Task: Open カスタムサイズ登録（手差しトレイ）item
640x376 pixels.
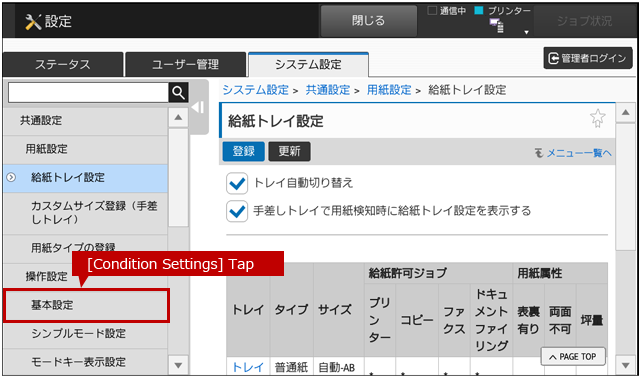Action: tap(85, 213)
